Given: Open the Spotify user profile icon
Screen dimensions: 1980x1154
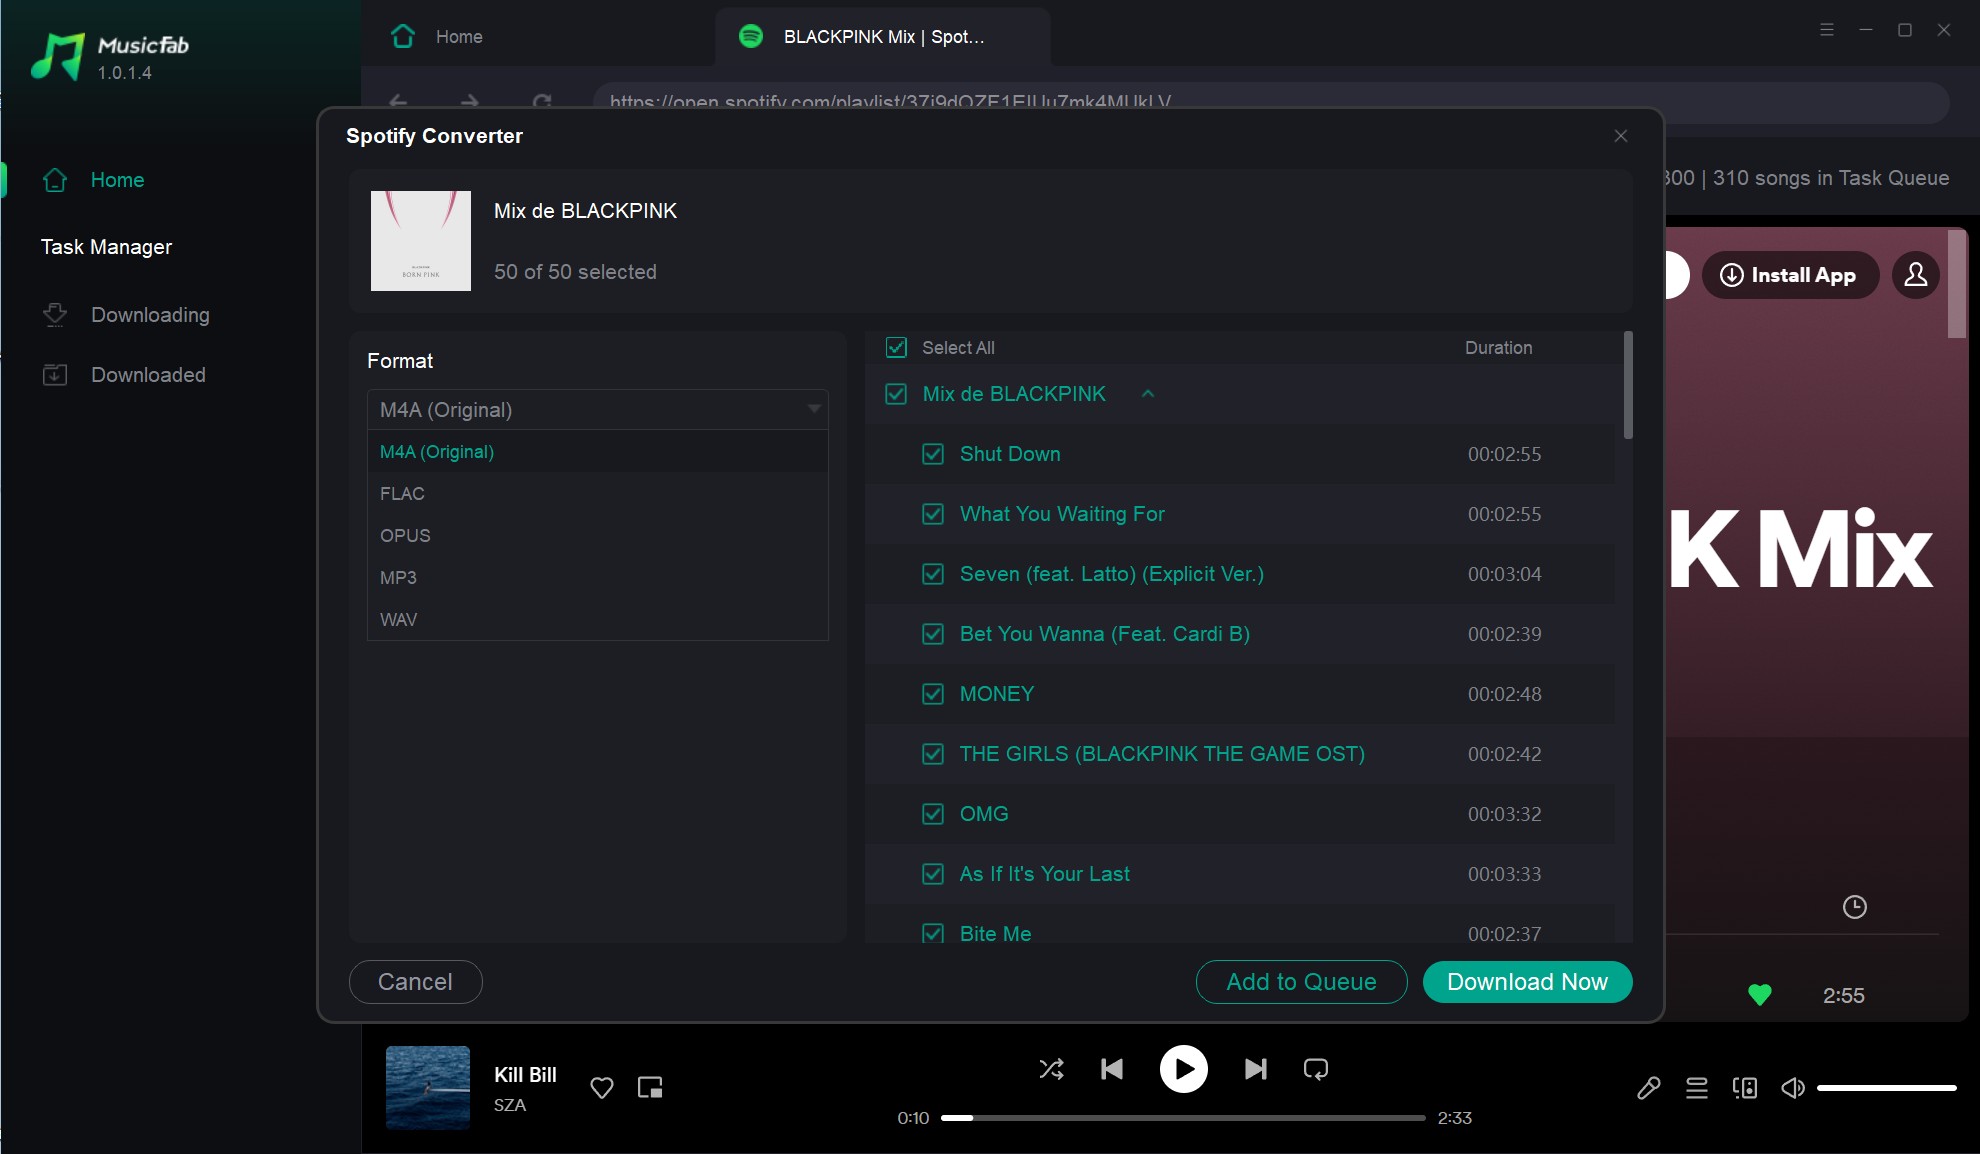Looking at the screenshot, I should 1915,275.
